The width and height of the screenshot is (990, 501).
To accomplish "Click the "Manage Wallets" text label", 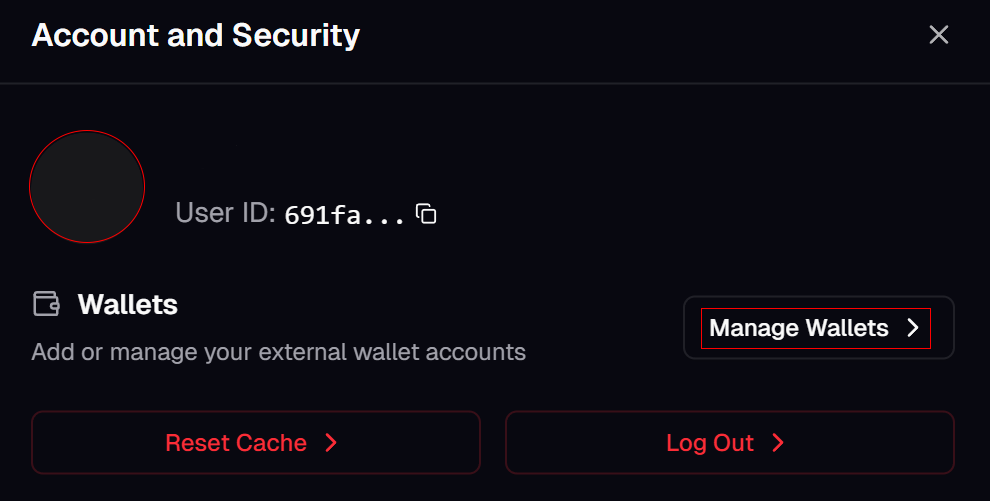I will point(798,328).
